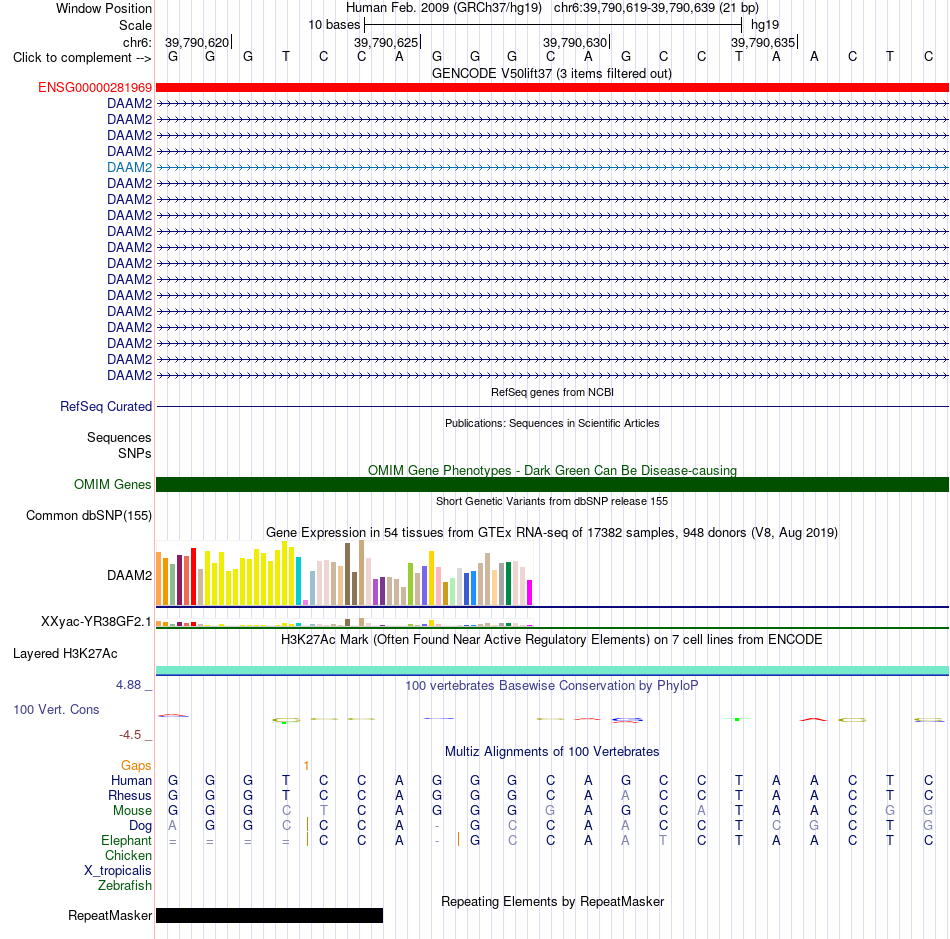950x939 pixels.
Task: Select position marker 39,790,620
Action: click(x=198, y=42)
